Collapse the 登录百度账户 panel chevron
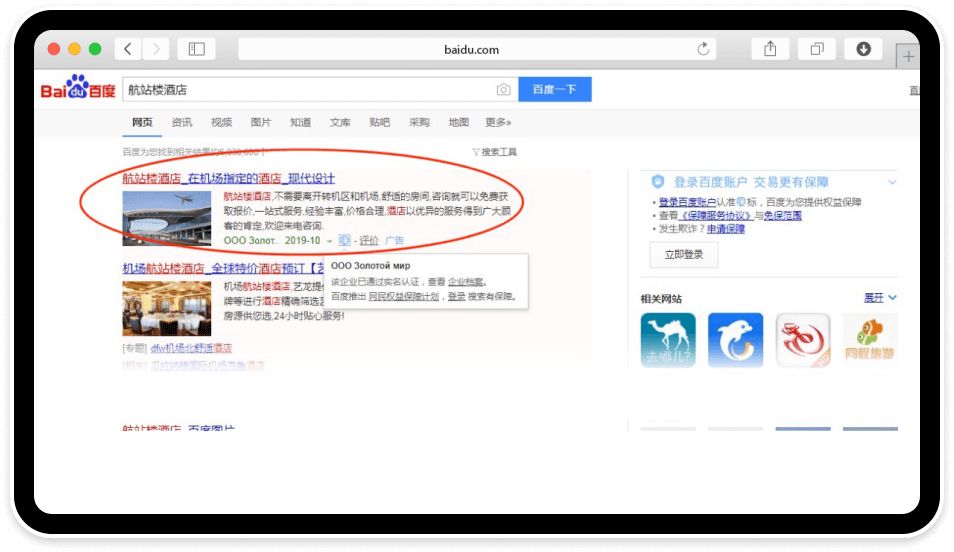 [892, 182]
